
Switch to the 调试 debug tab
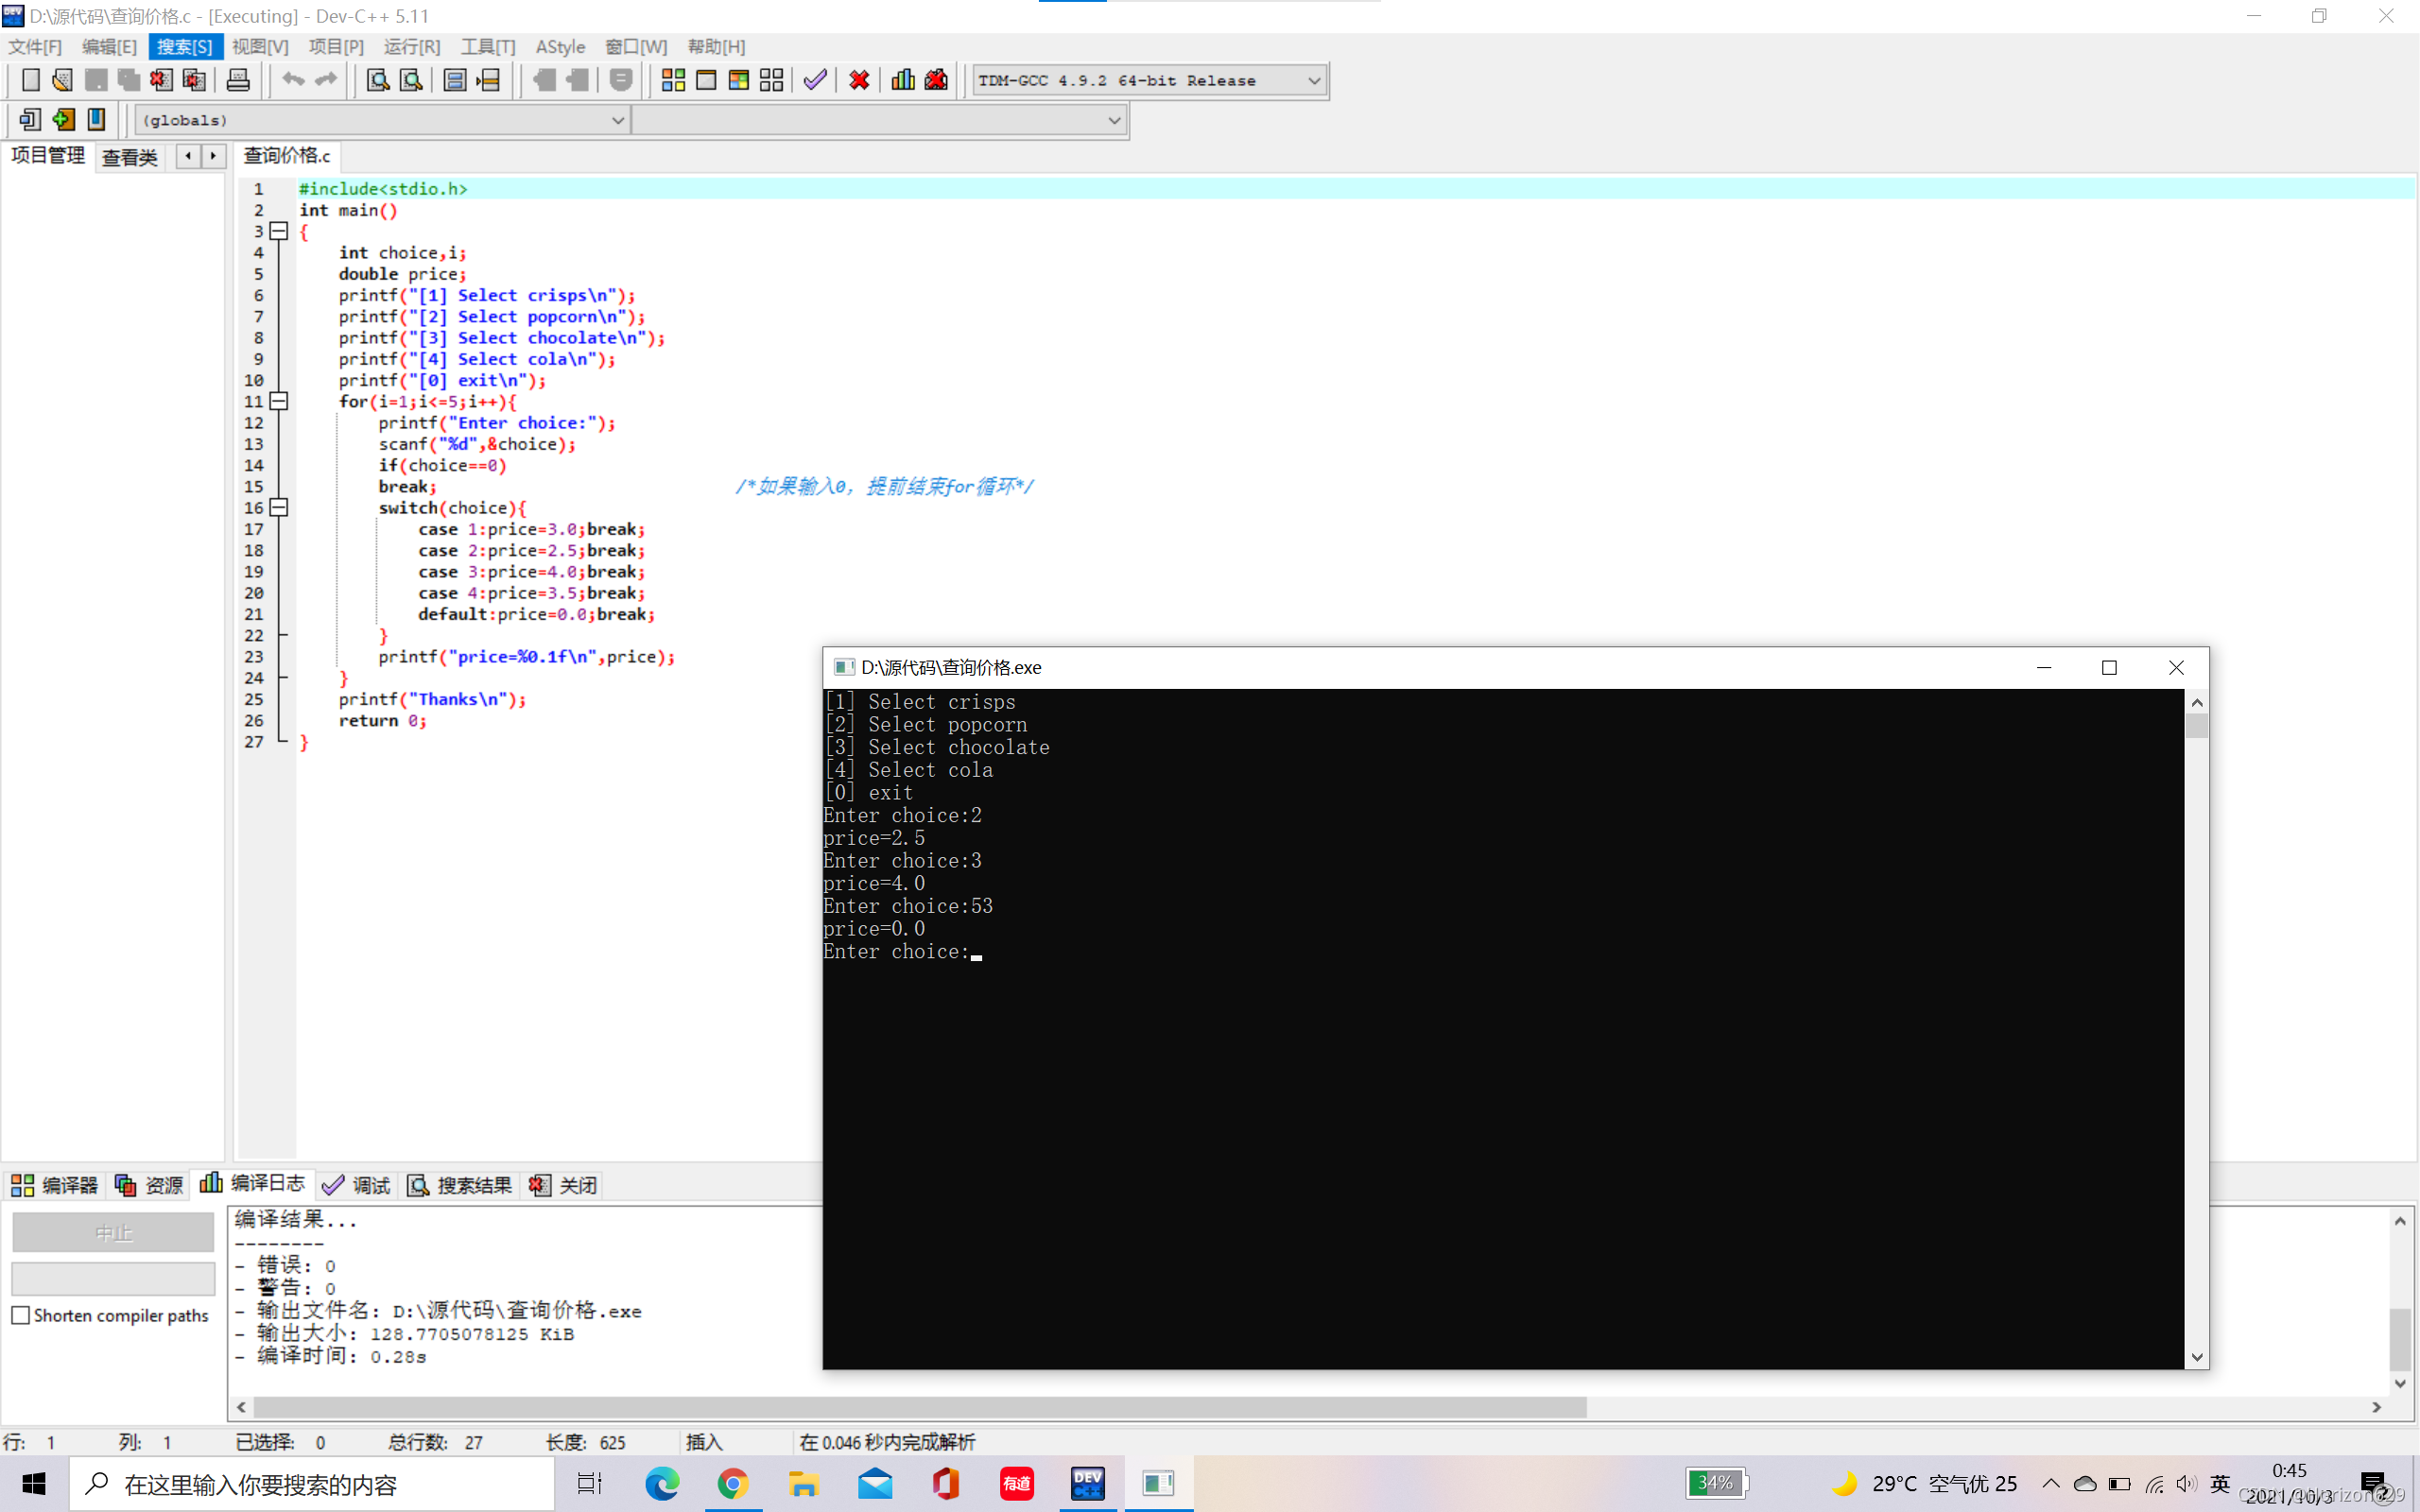(x=357, y=1185)
